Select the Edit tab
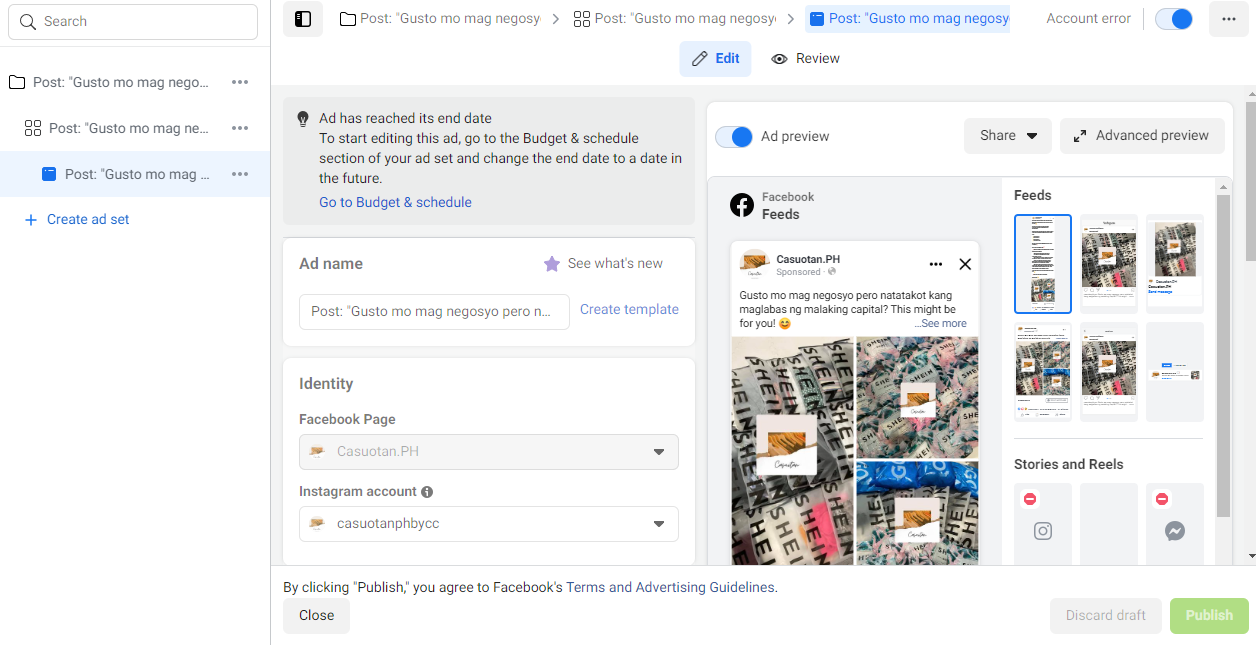The image size is (1256, 645). (x=716, y=59)
